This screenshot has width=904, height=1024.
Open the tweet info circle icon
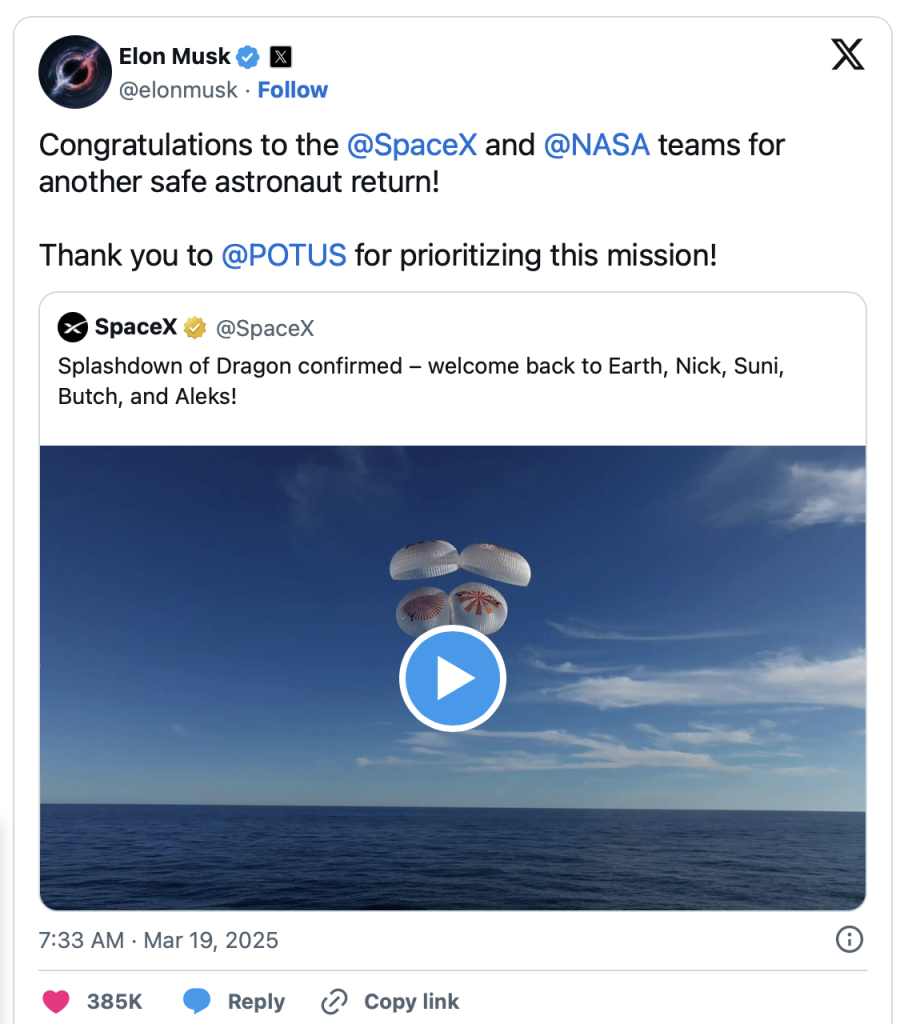tap(848, 939)
